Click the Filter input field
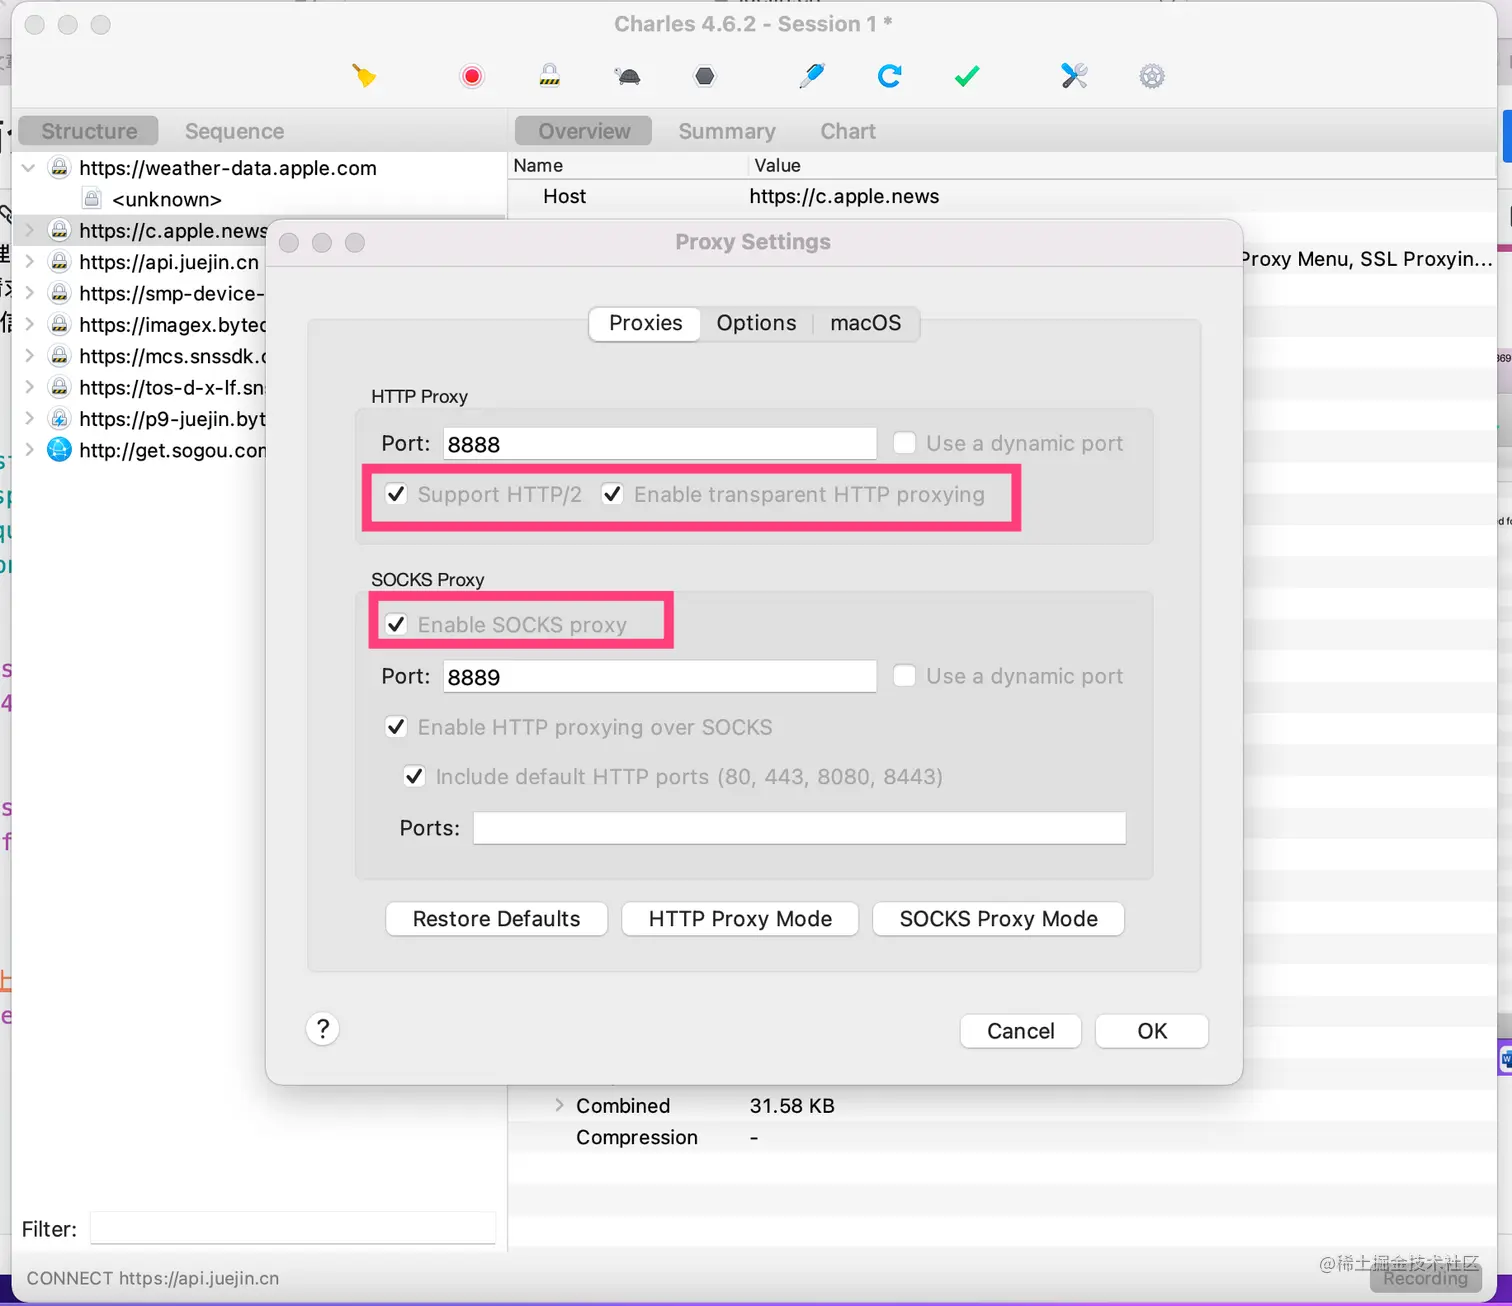The image size is (1512, 1306). point(293,1228)
